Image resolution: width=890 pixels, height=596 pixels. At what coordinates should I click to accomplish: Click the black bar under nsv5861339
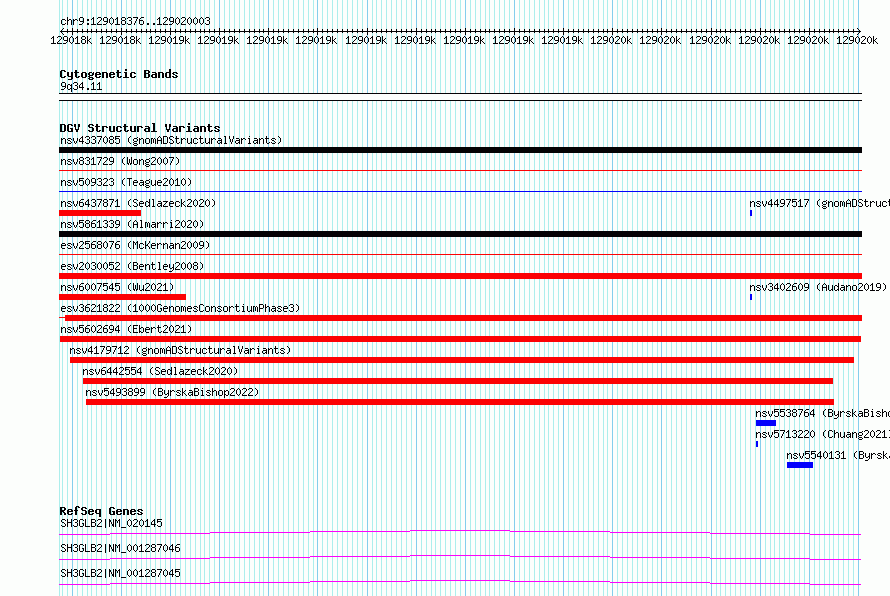pyautogui.click(x=460, y=234)
